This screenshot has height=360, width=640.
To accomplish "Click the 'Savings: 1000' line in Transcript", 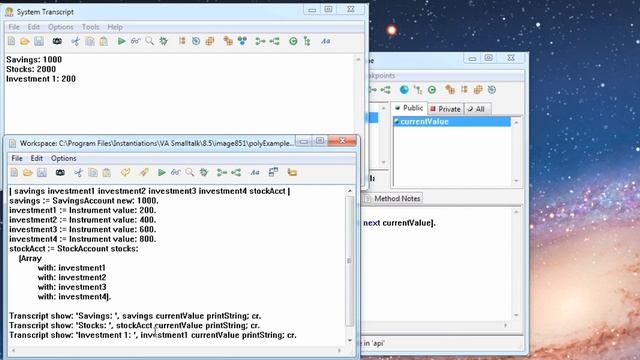I will click(x=34, y=60).
